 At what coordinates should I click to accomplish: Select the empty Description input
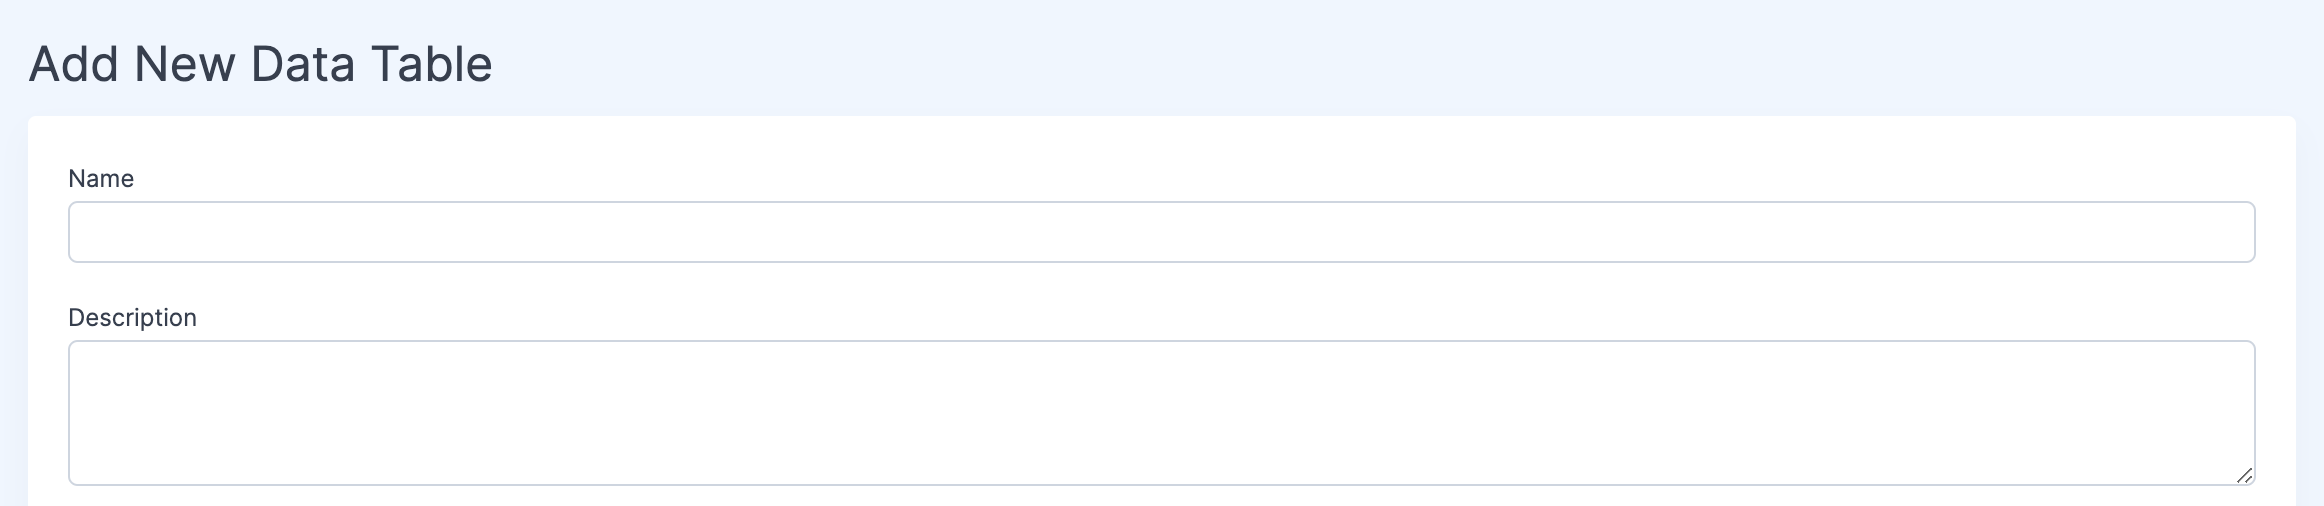pos(1161,412)
